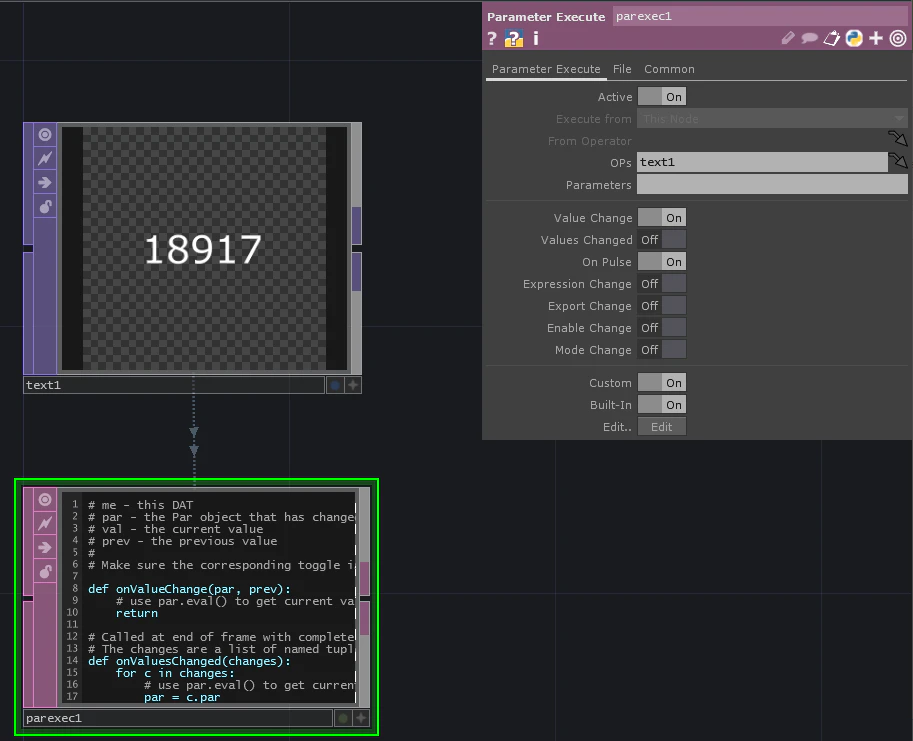This screenshot has height=741, width=913.
Task: Click the tag icon in parameter header
Action: (831, 38)
